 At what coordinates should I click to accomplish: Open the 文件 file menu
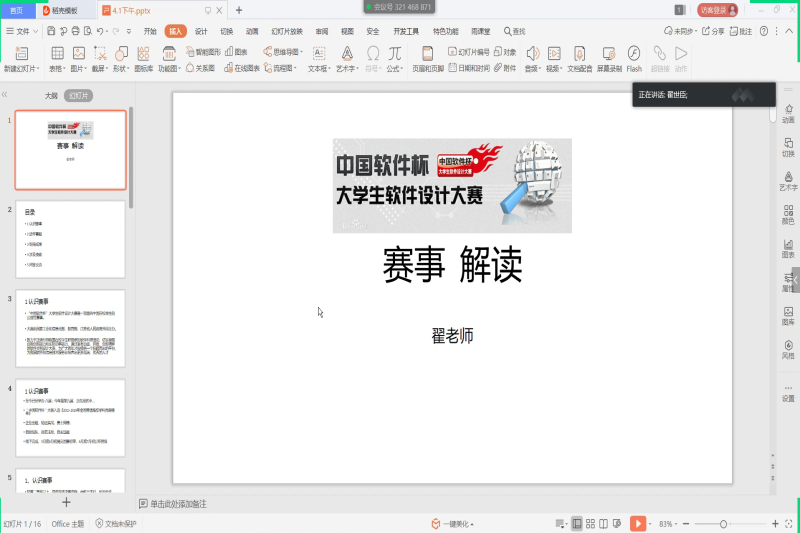[22, 31]
